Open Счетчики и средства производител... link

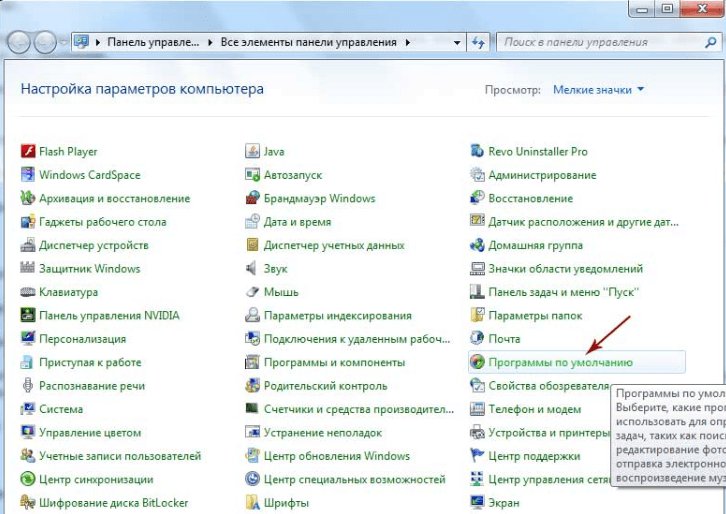pos(359,409)
